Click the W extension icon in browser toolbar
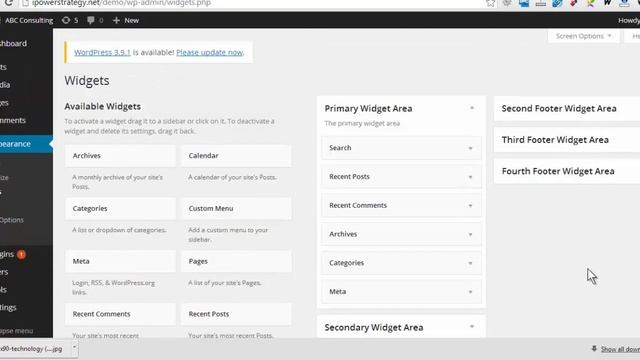The width and height of the screenshot is (640, 360). coord(607,3)
